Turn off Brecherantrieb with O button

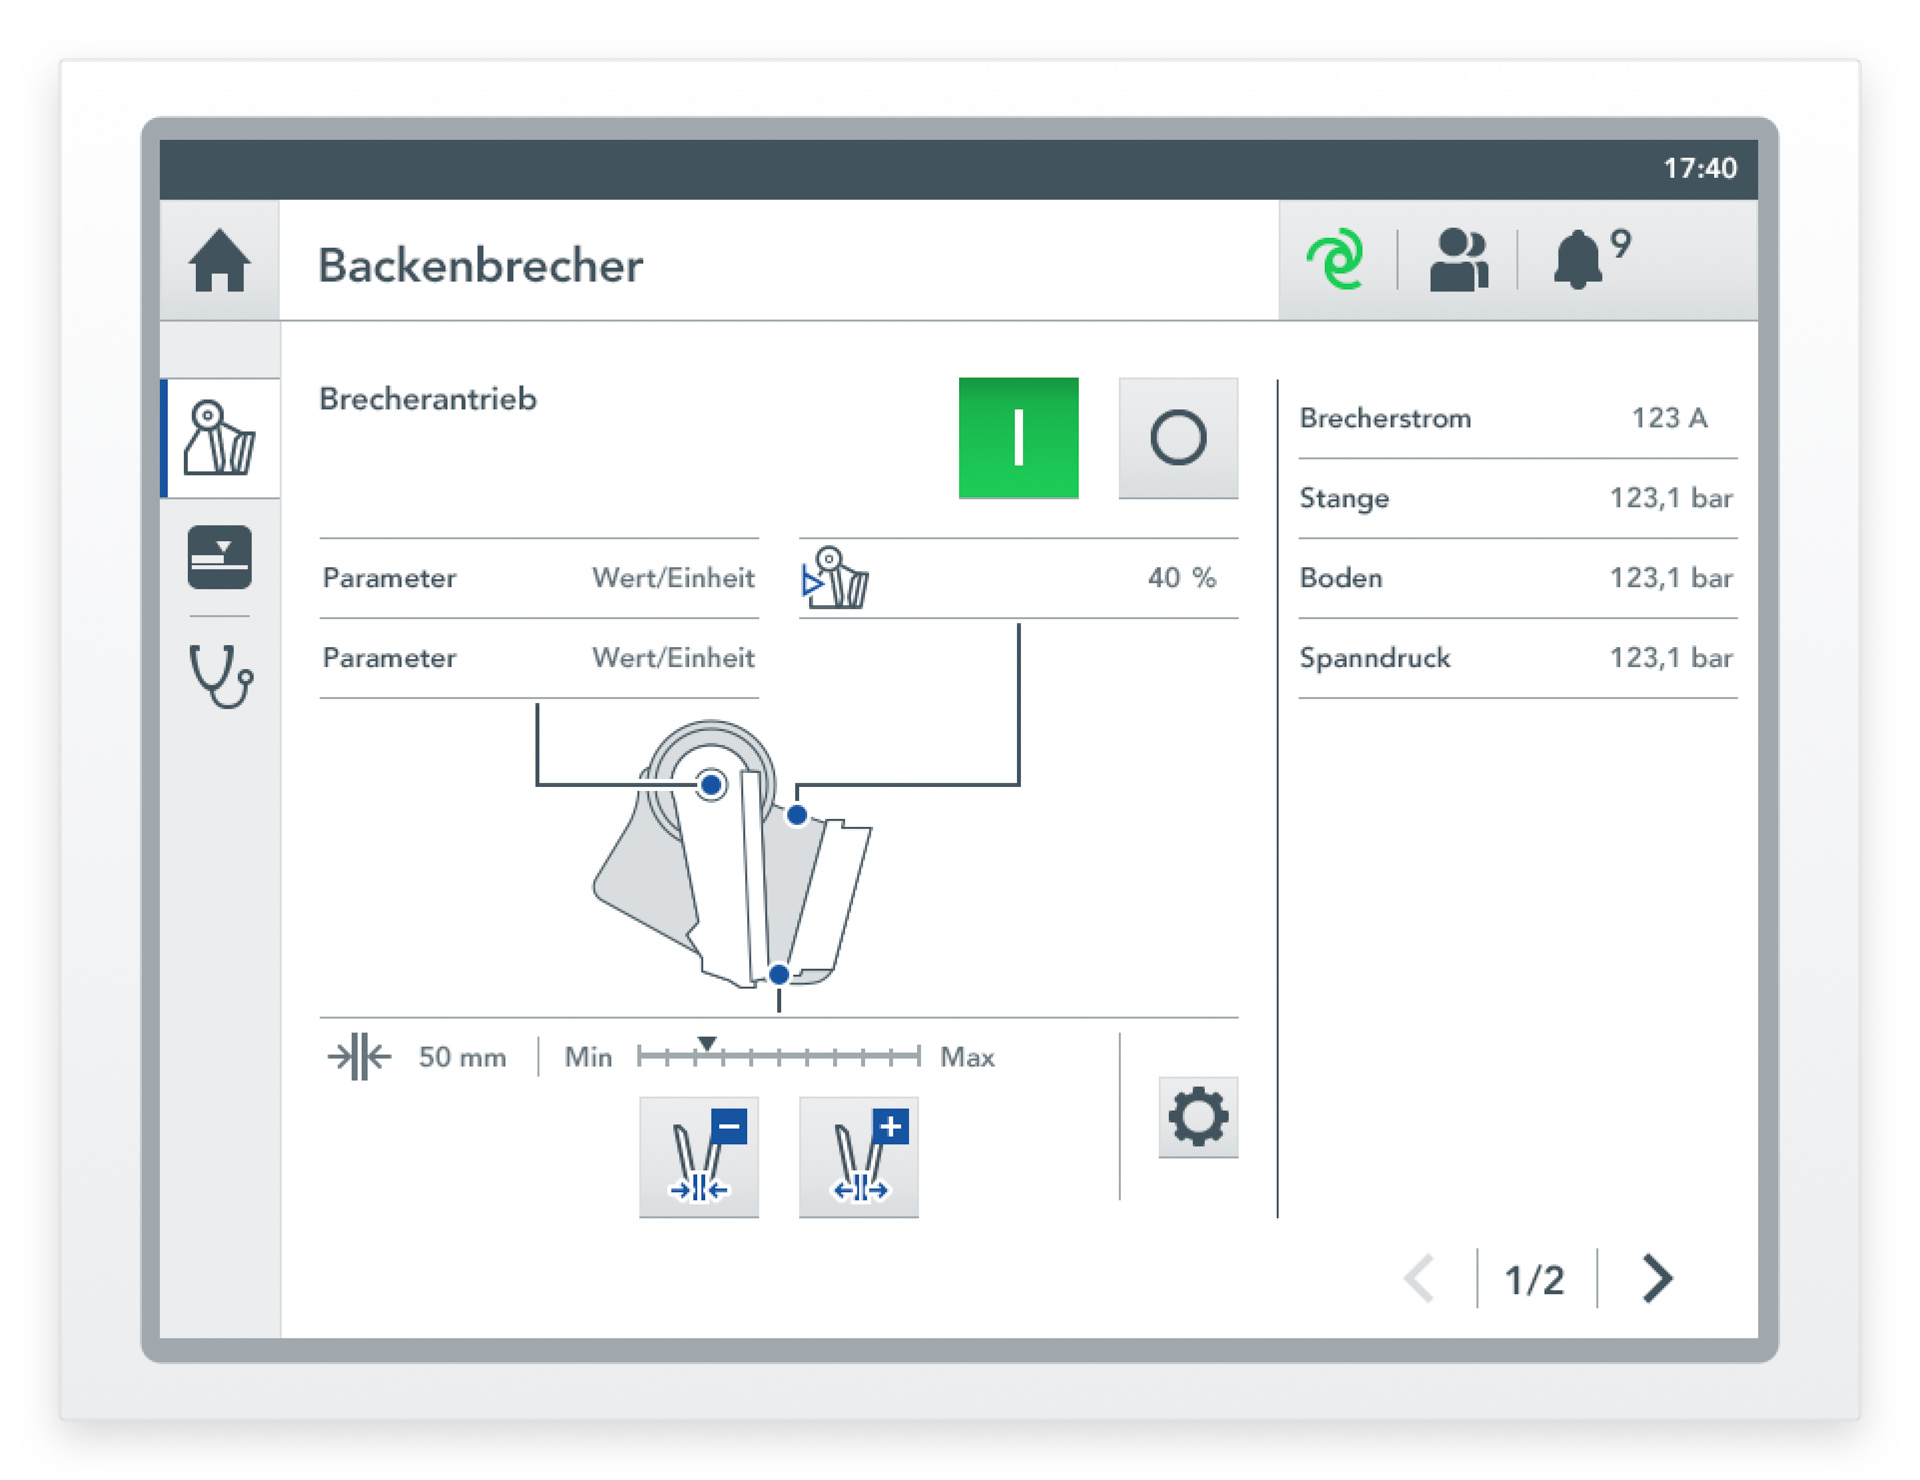(1177, 438)
